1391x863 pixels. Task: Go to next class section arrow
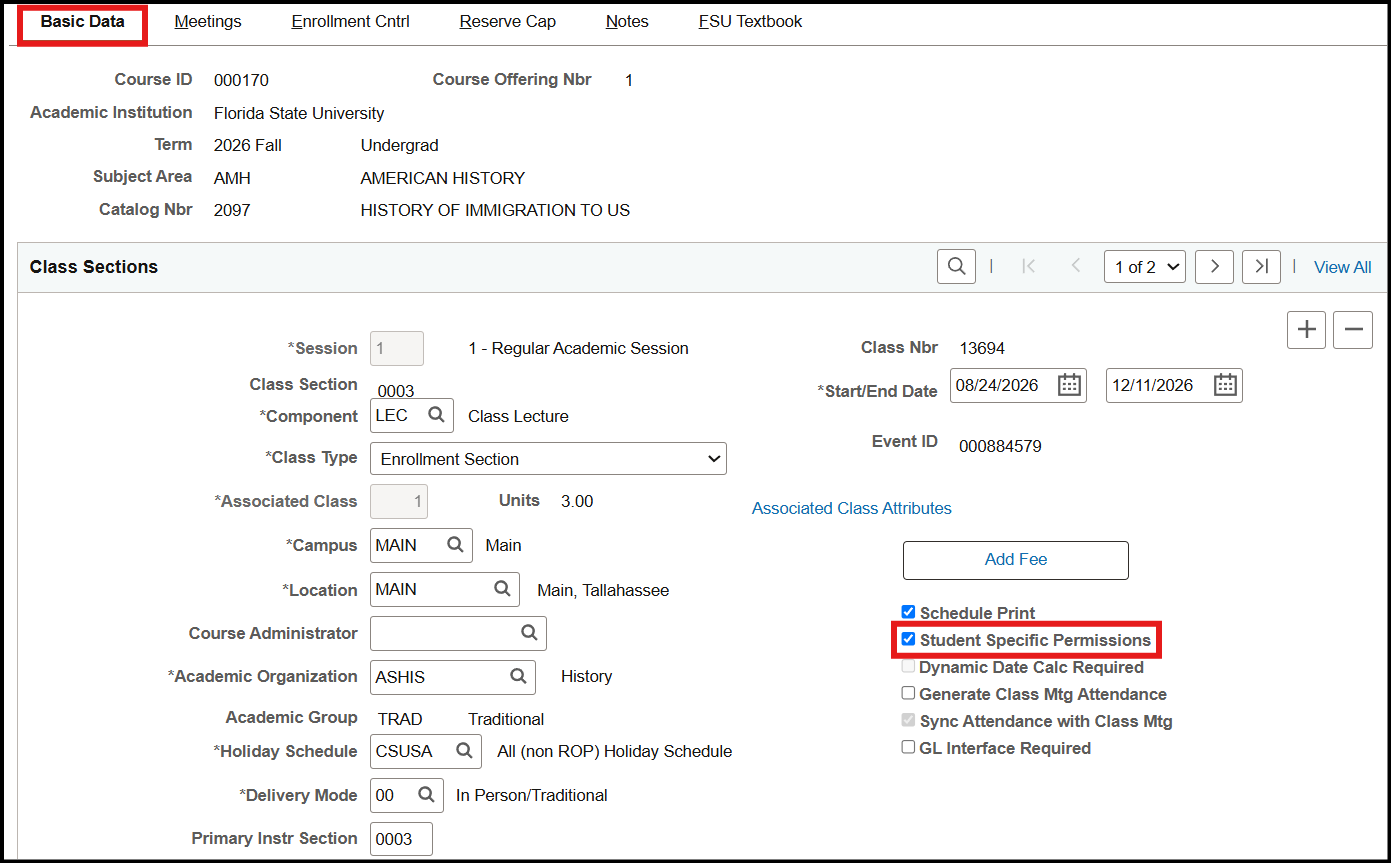pyautogui.click(x=1214, y=267)
